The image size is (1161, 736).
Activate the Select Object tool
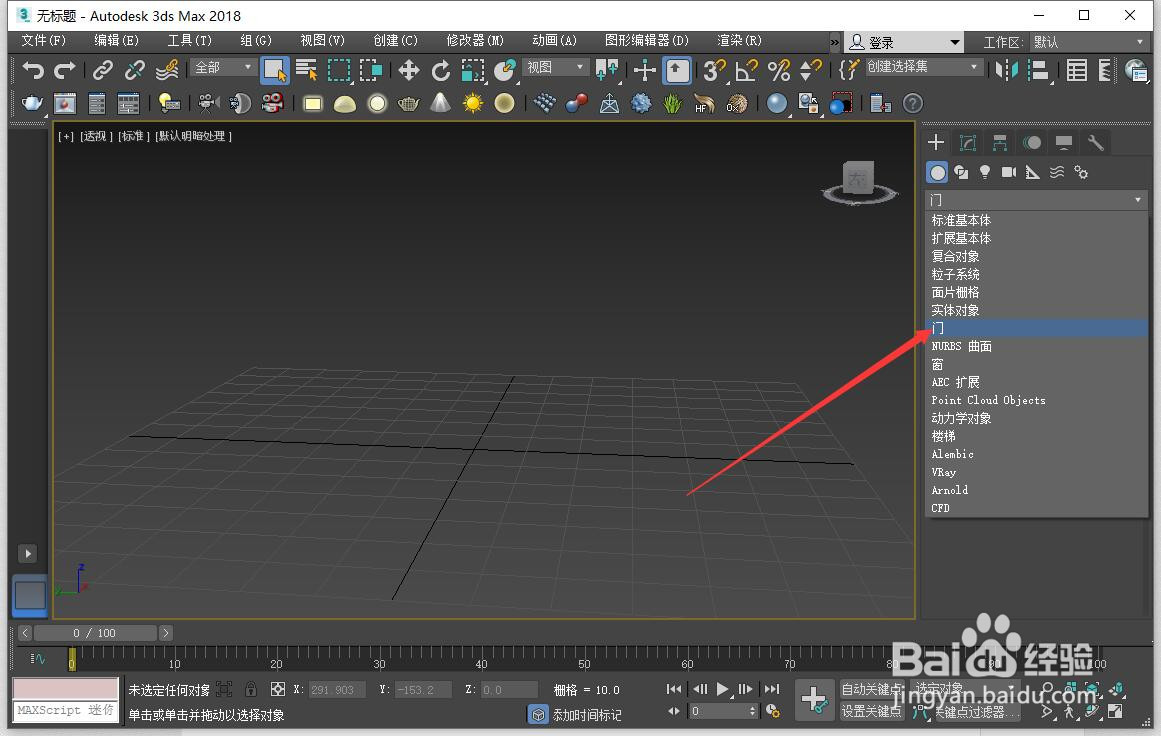[275, 70]
